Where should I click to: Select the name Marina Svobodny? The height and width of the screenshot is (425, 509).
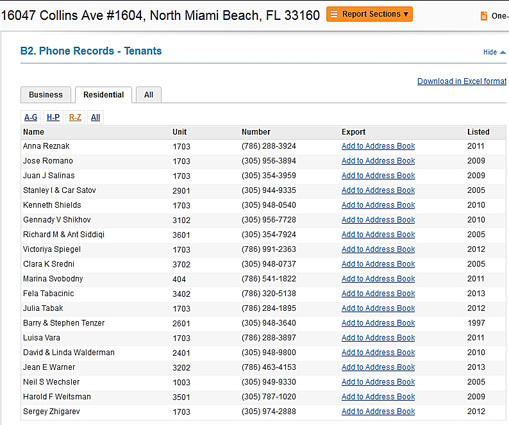point(53,279)
